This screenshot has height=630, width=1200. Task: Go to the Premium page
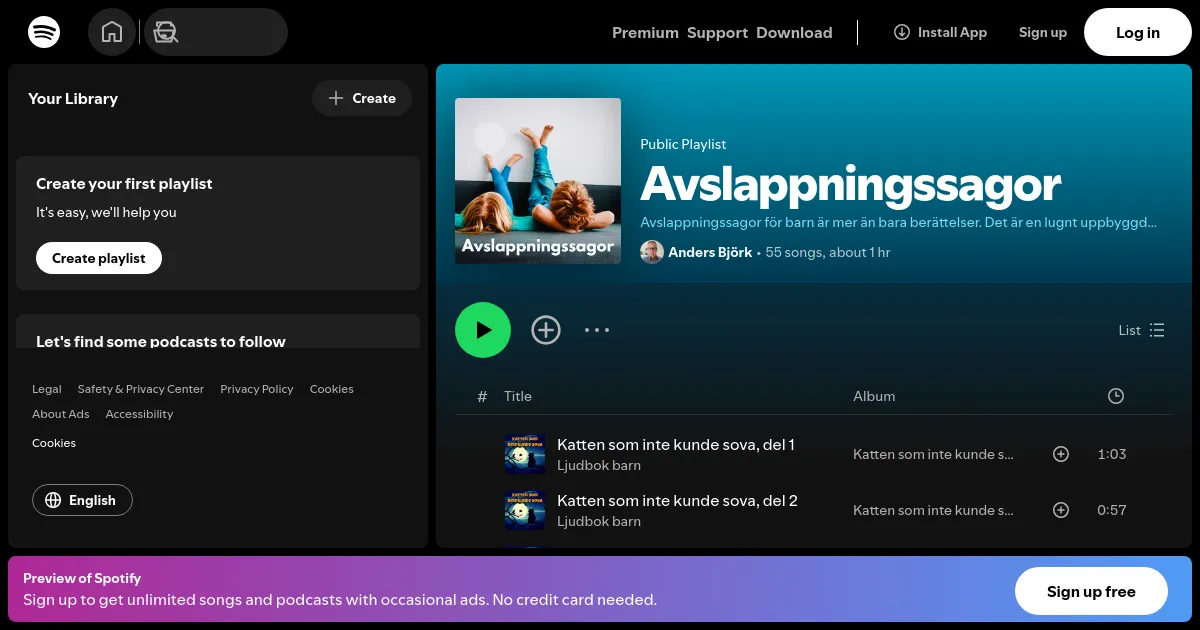point(645,32)
